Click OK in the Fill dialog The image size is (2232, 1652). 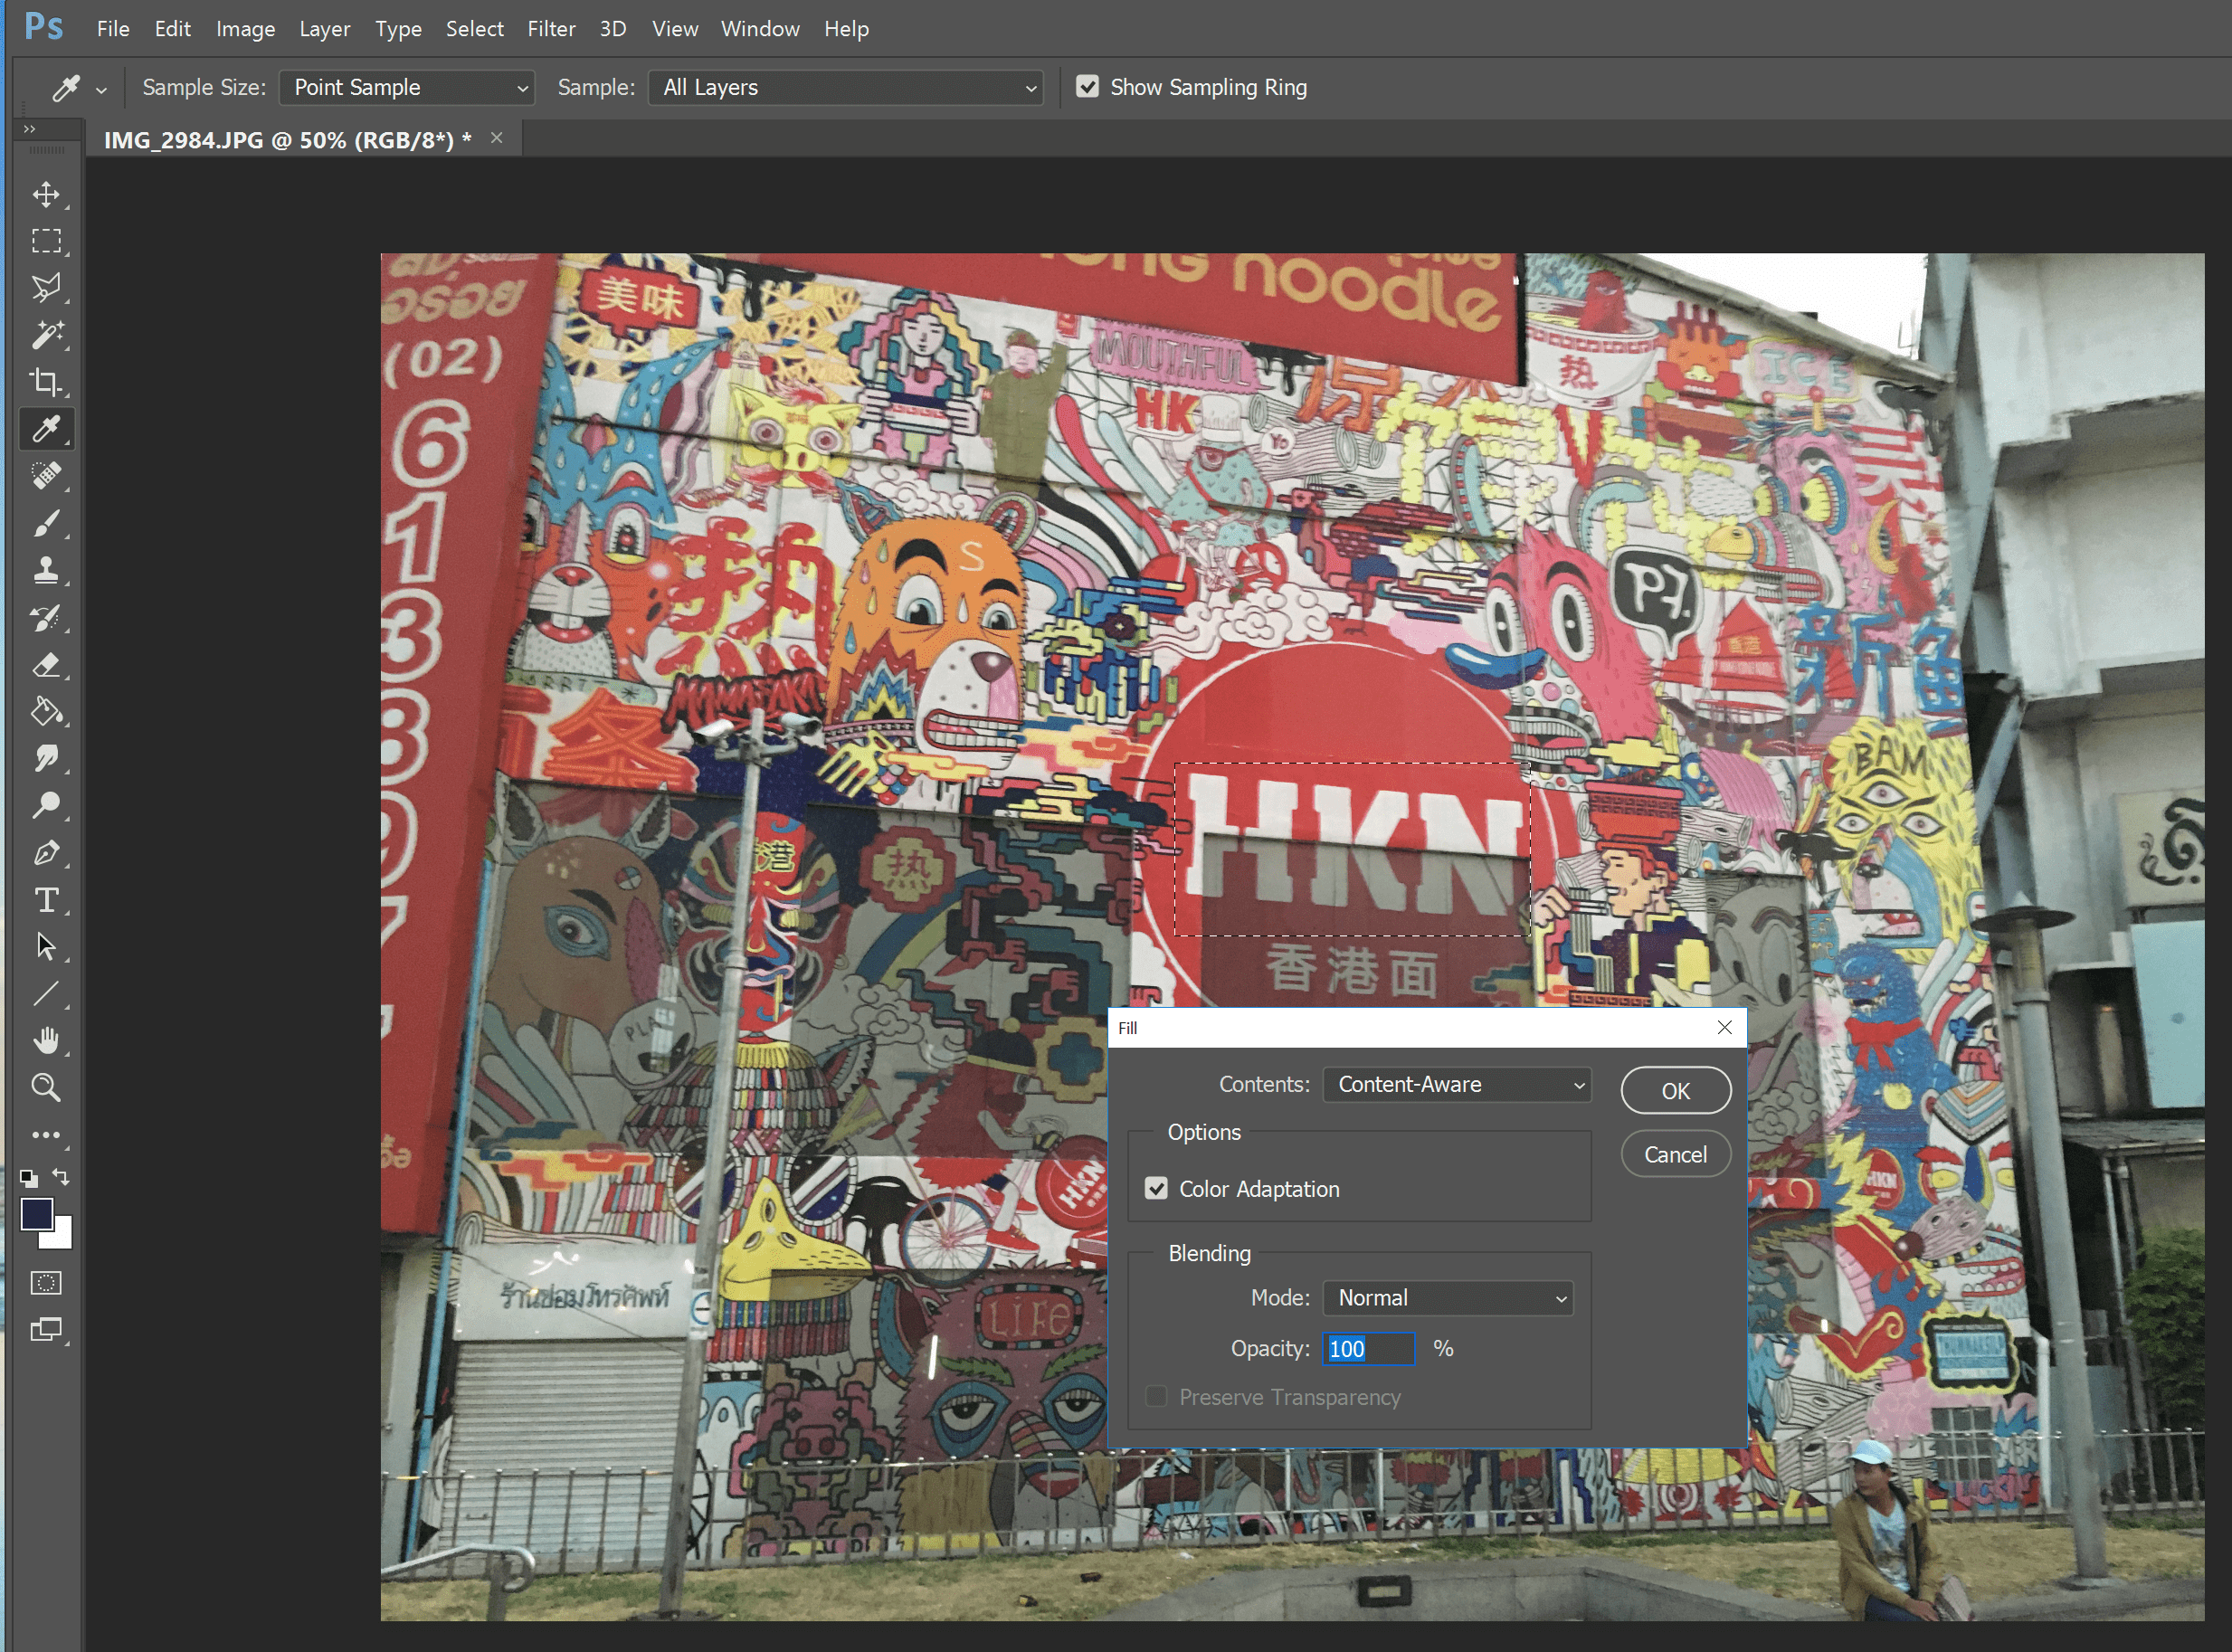1676,1091
